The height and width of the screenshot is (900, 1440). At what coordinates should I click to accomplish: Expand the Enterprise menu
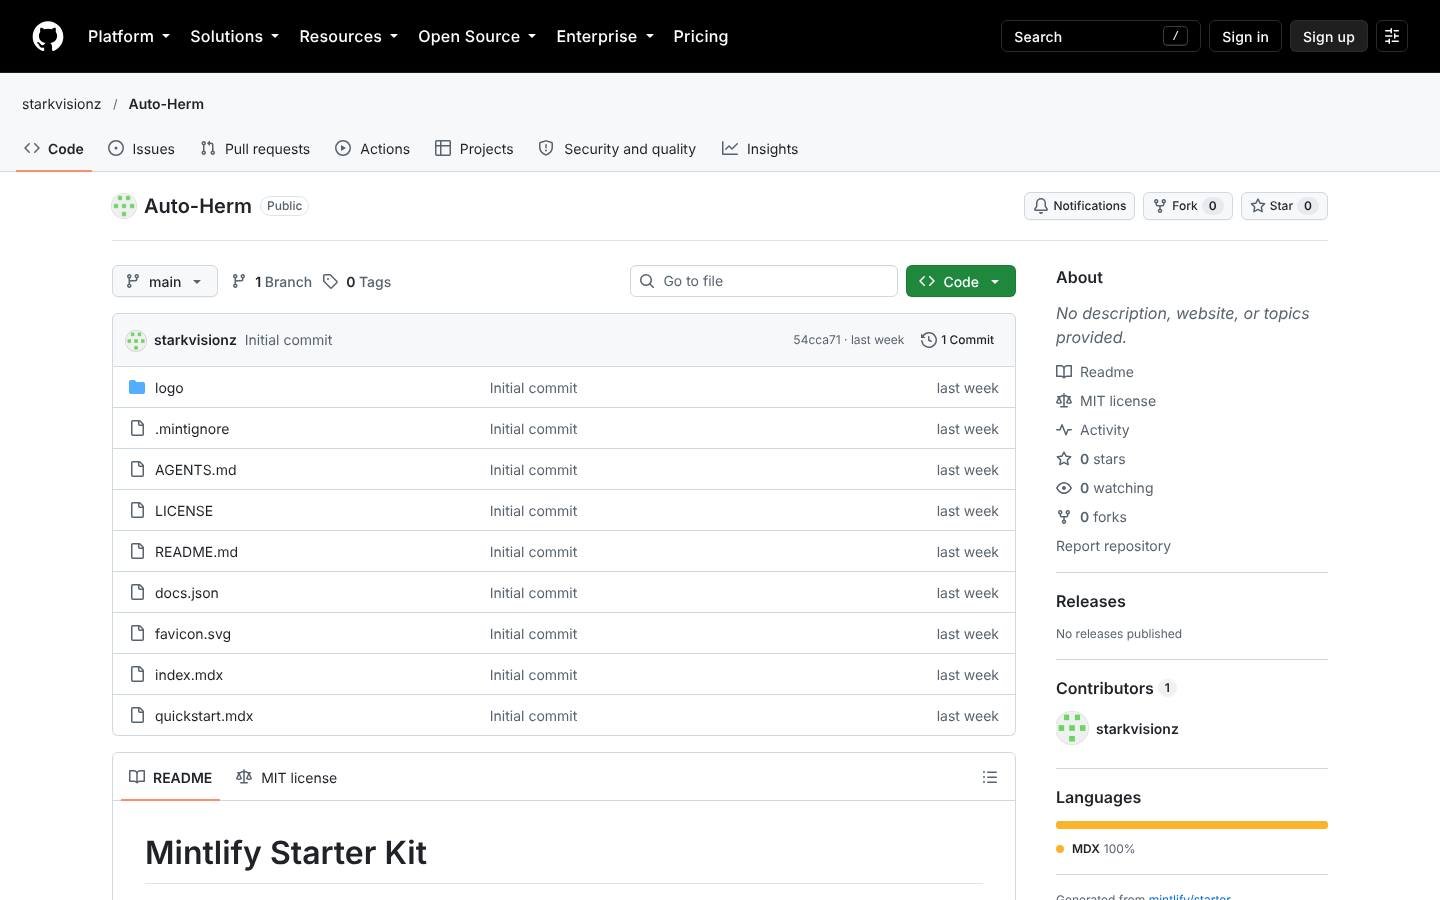click(x=605, y=36)
